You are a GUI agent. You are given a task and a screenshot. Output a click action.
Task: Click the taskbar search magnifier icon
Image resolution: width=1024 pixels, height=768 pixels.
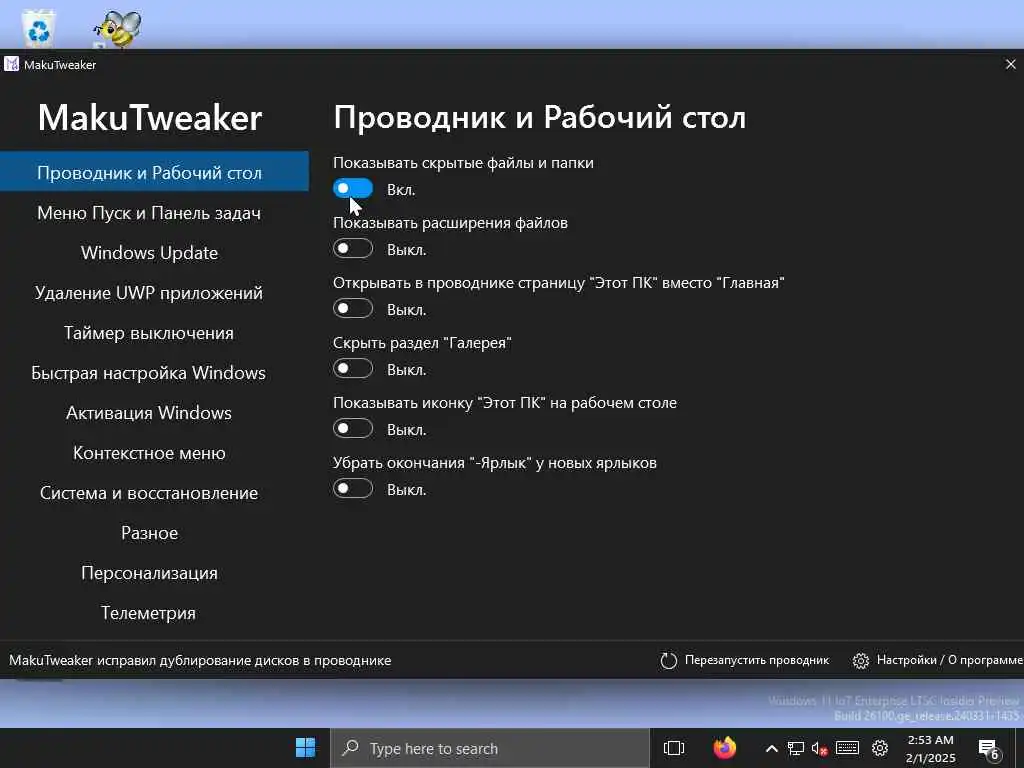click(x=351, y=747)
